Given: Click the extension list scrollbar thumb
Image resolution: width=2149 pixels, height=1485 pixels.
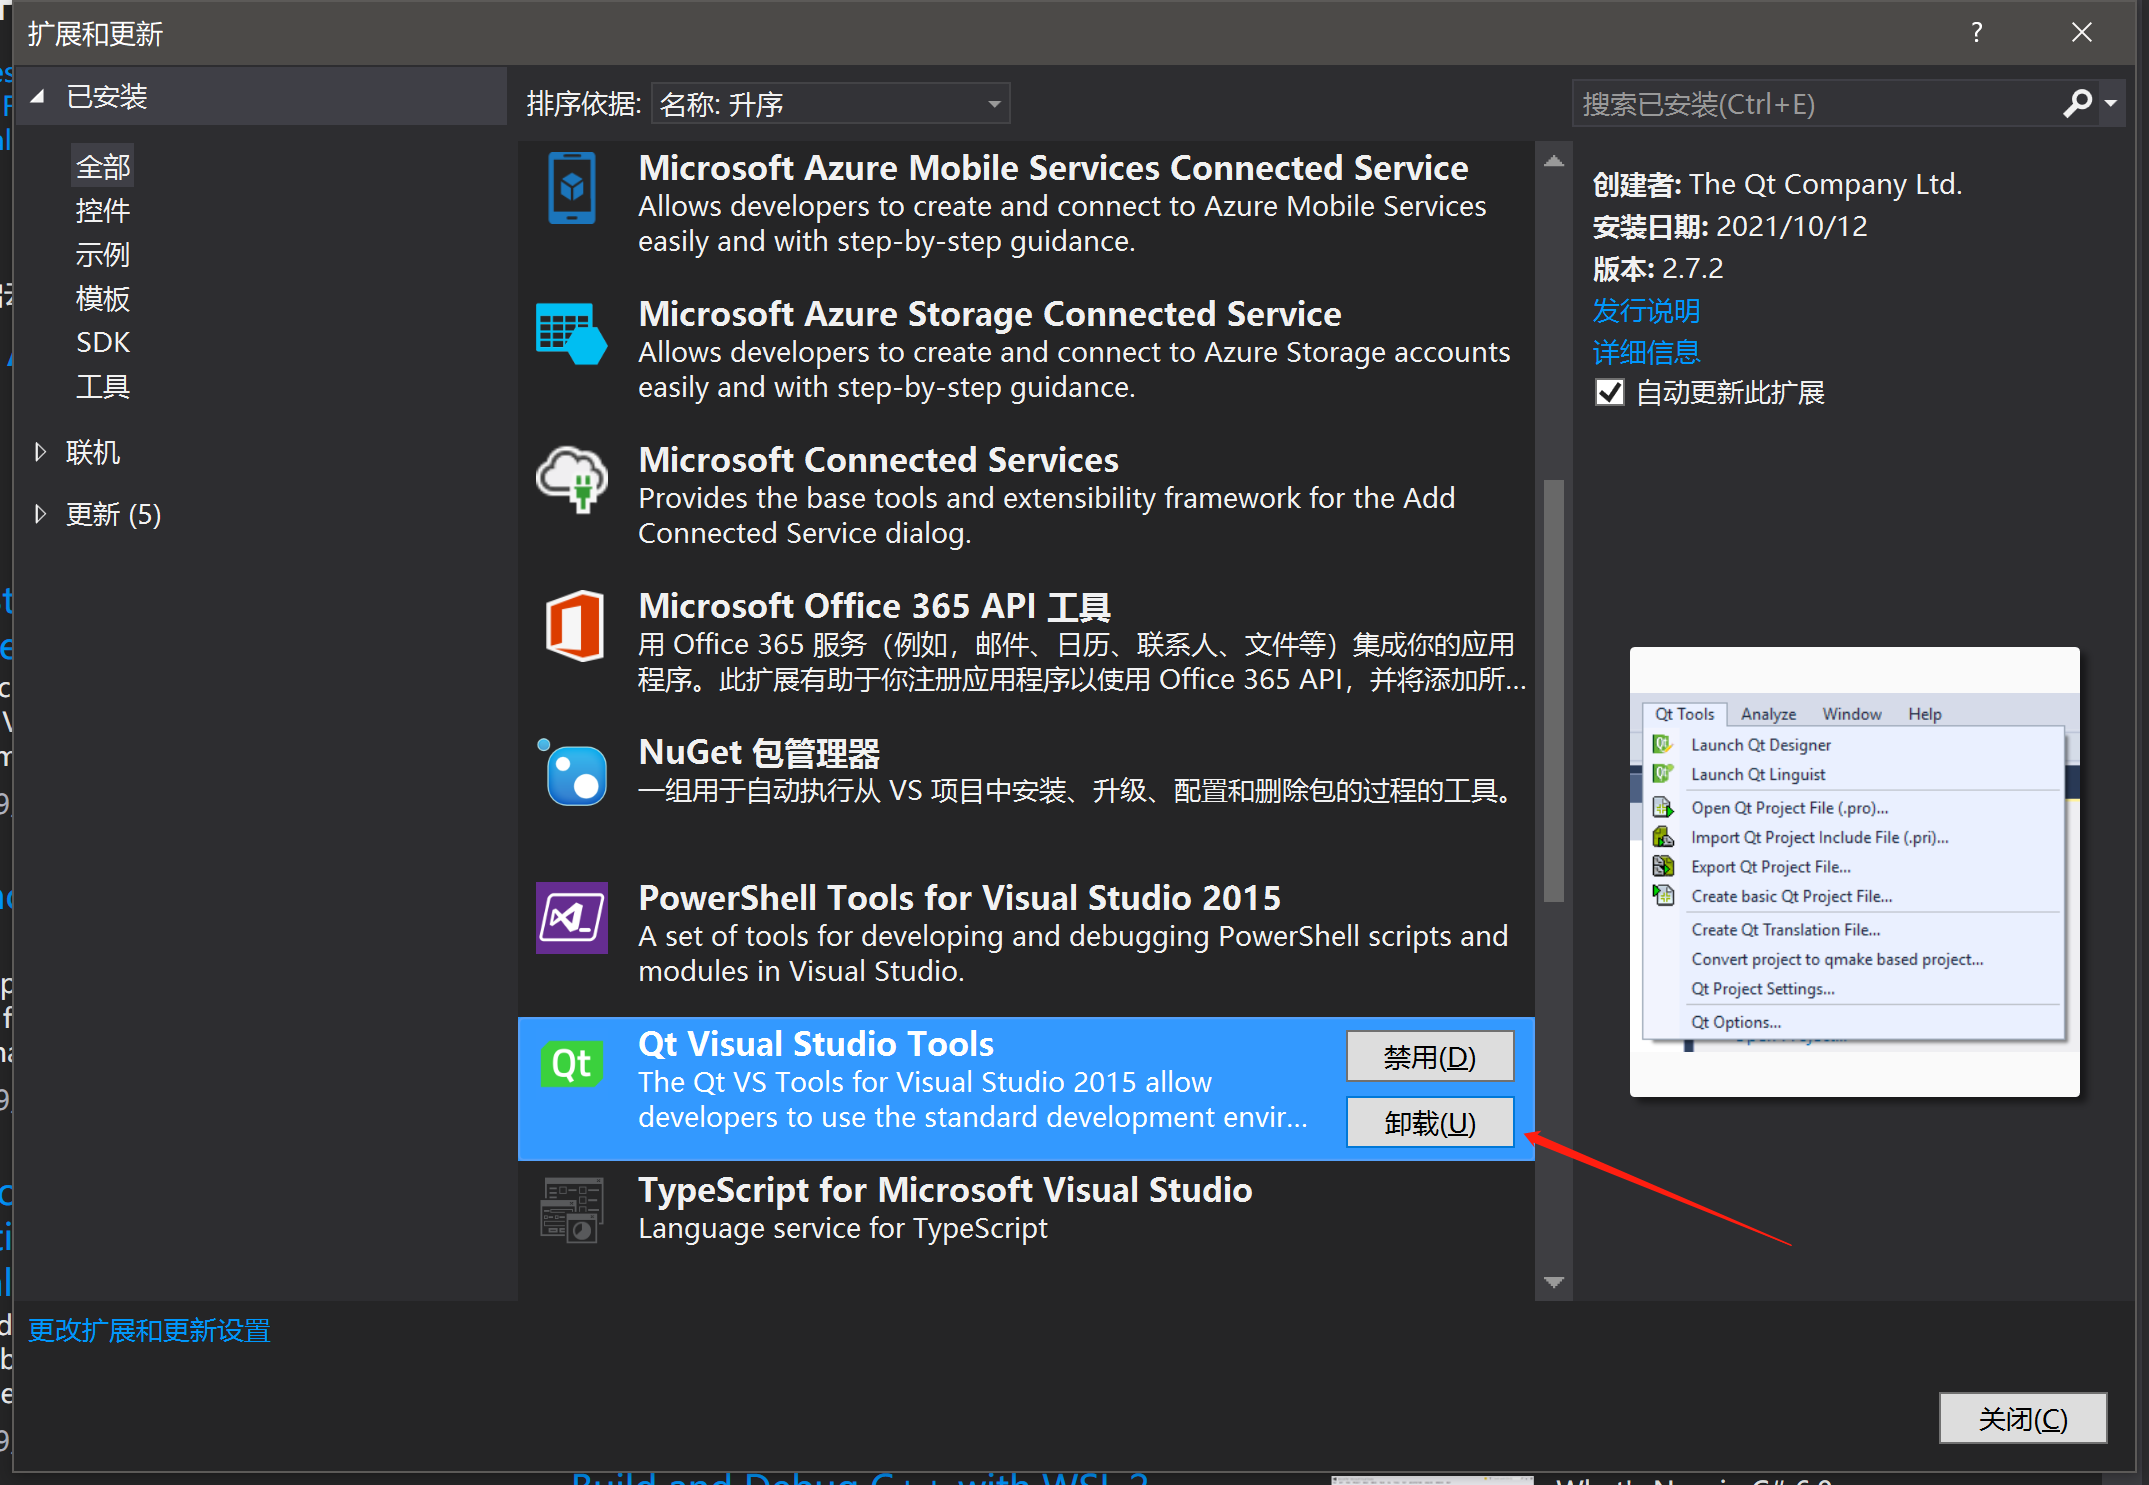Looking at the screenshot, I should 1554,690.
